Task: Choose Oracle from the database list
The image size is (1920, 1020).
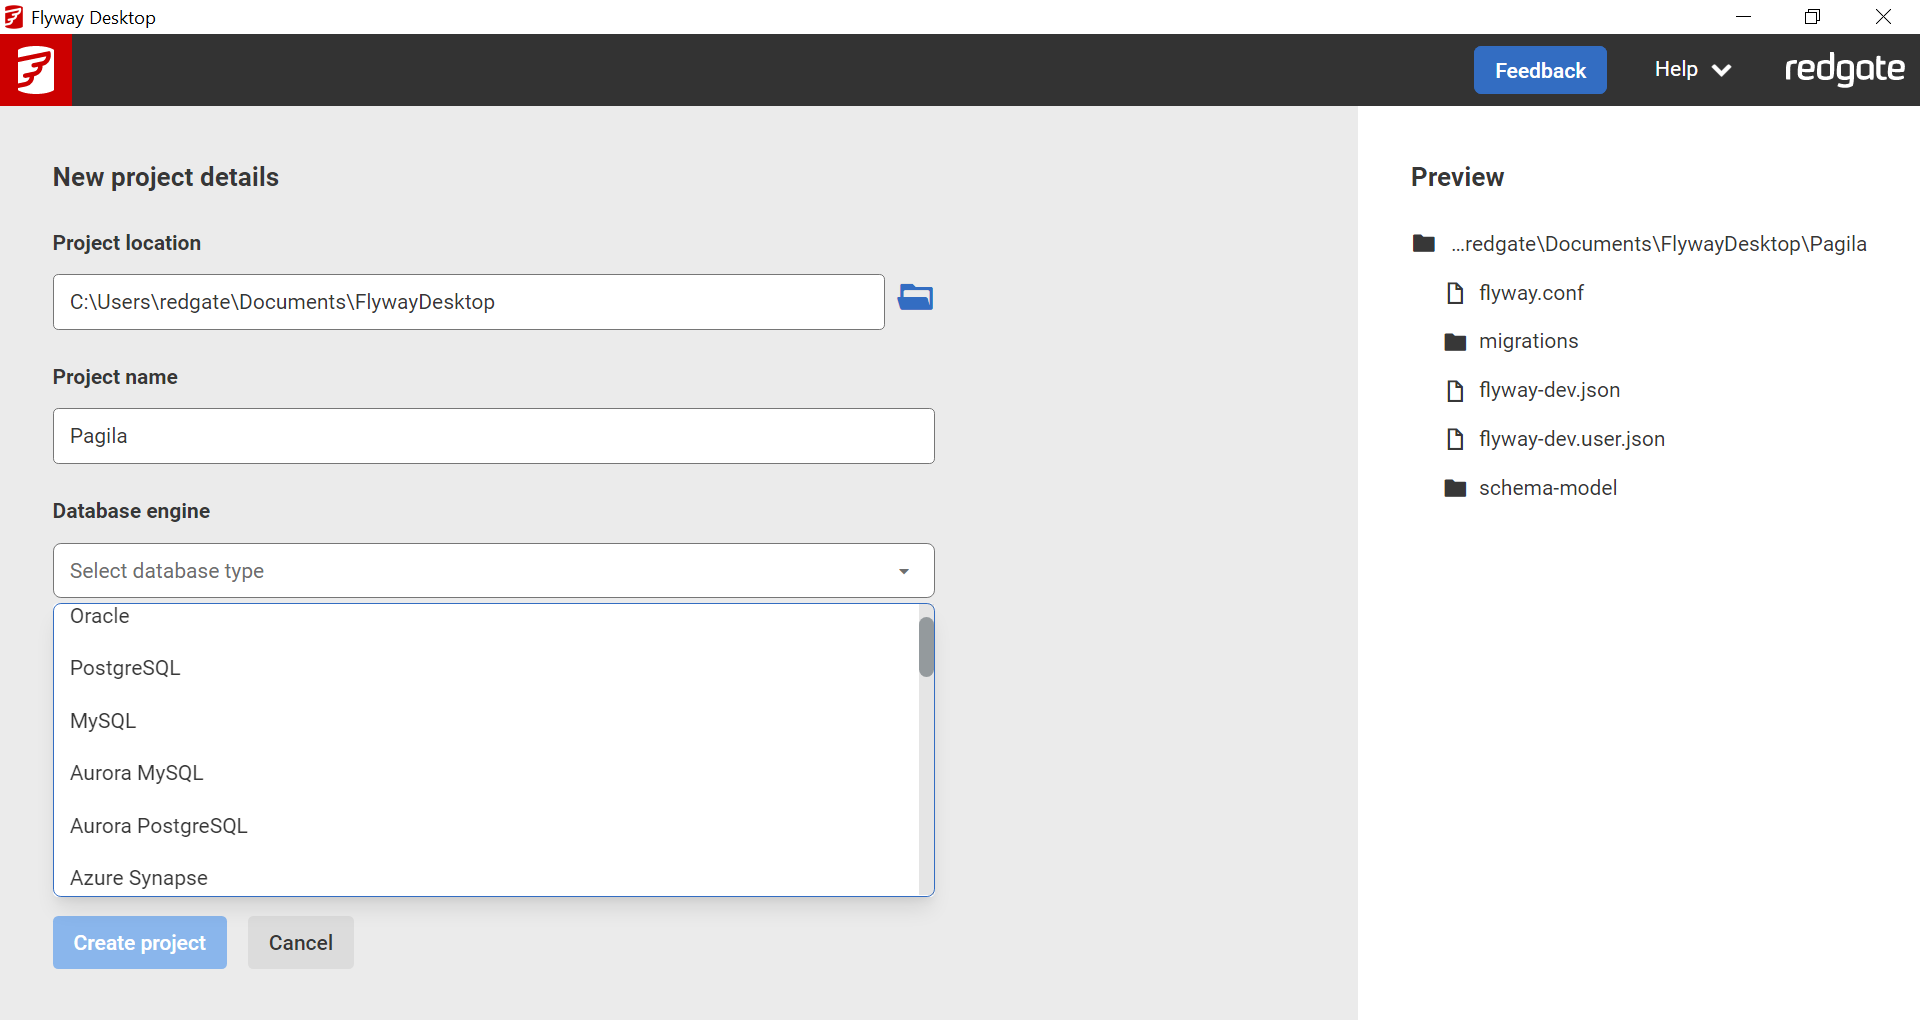Action: point(100,617)
